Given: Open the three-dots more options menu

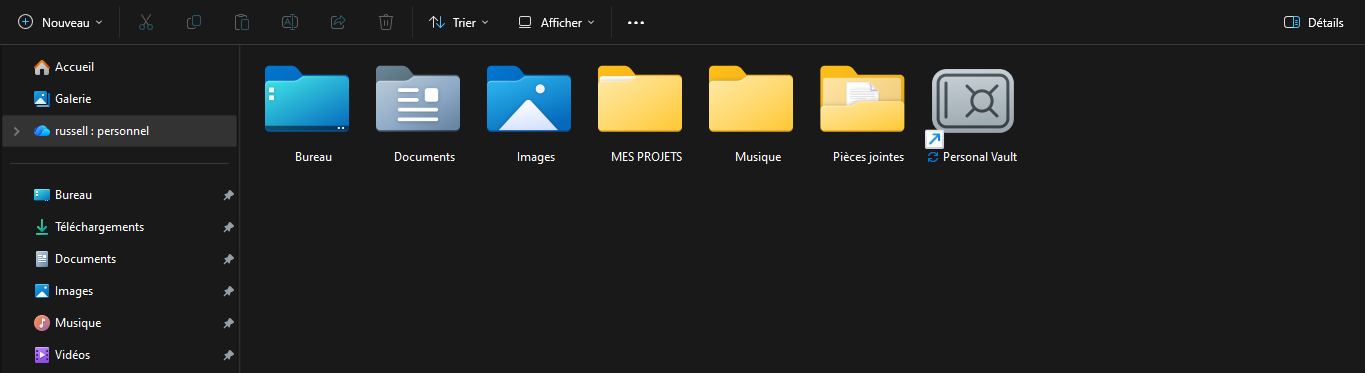Looking at the screenshot, I should click(636, 22).
